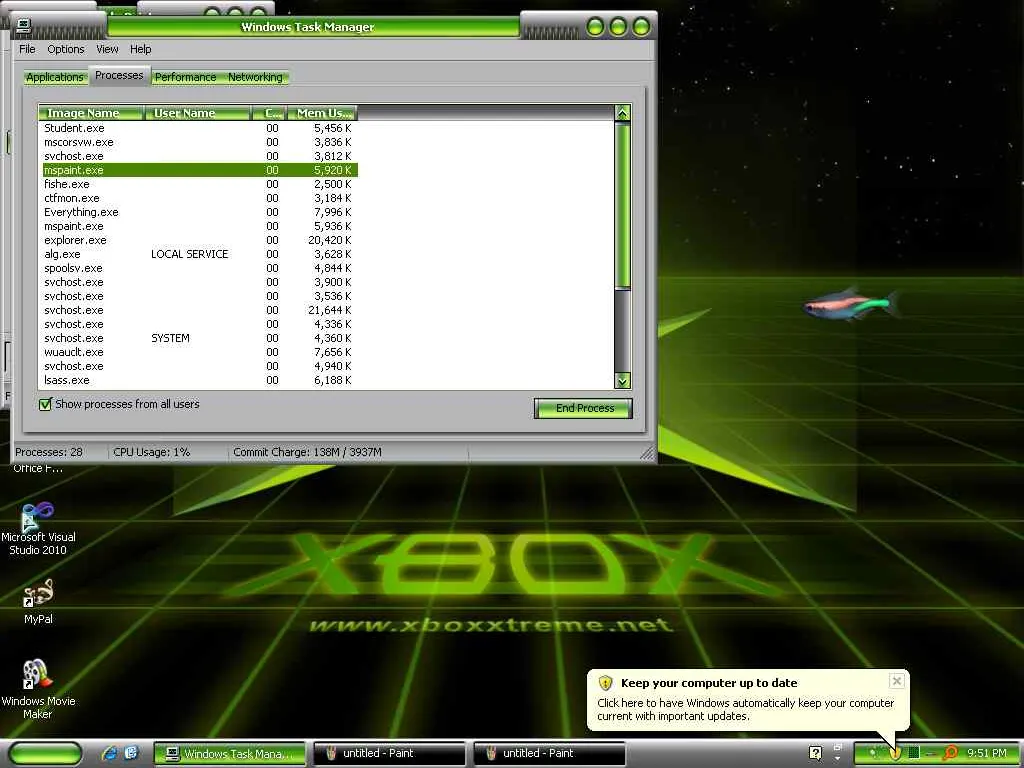This screenshot has height=768, width=1024.
Task: Switch to the Networking tab
Action: pyautogui.click(x=255, y=77)
